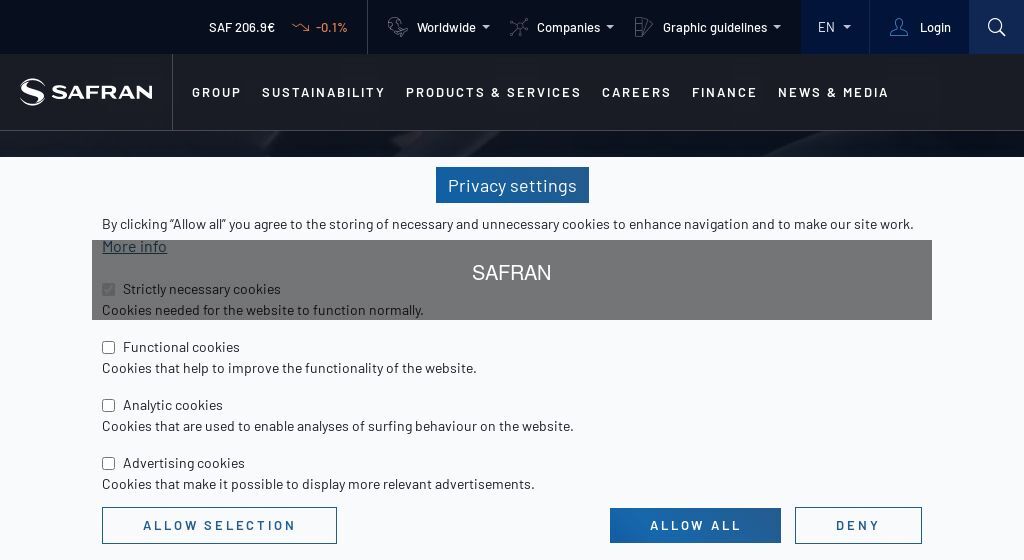This screenshot has width=1024, height=560.
Task: Click the Safran logo
Action: 86,92
